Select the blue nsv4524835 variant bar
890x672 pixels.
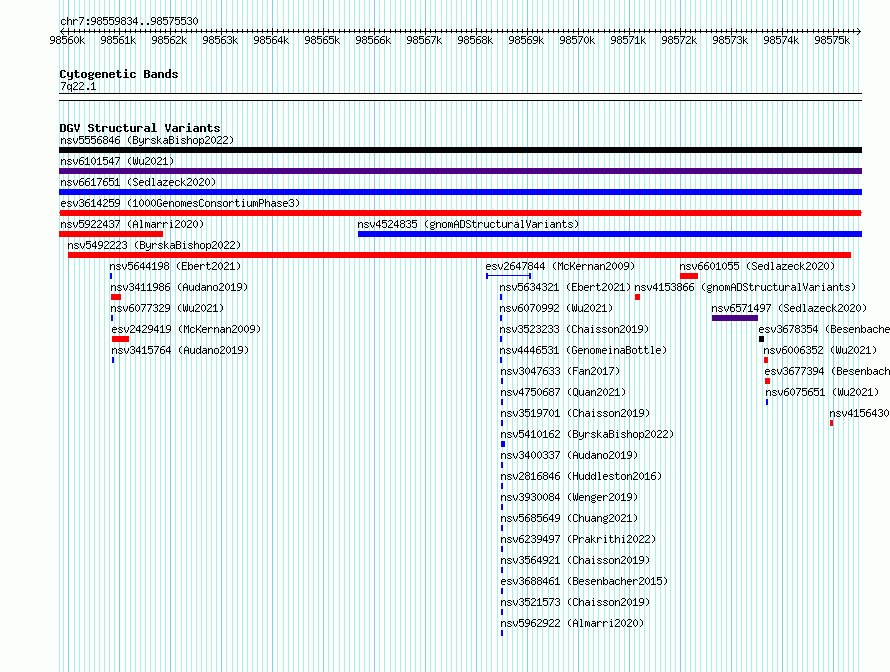610,234
